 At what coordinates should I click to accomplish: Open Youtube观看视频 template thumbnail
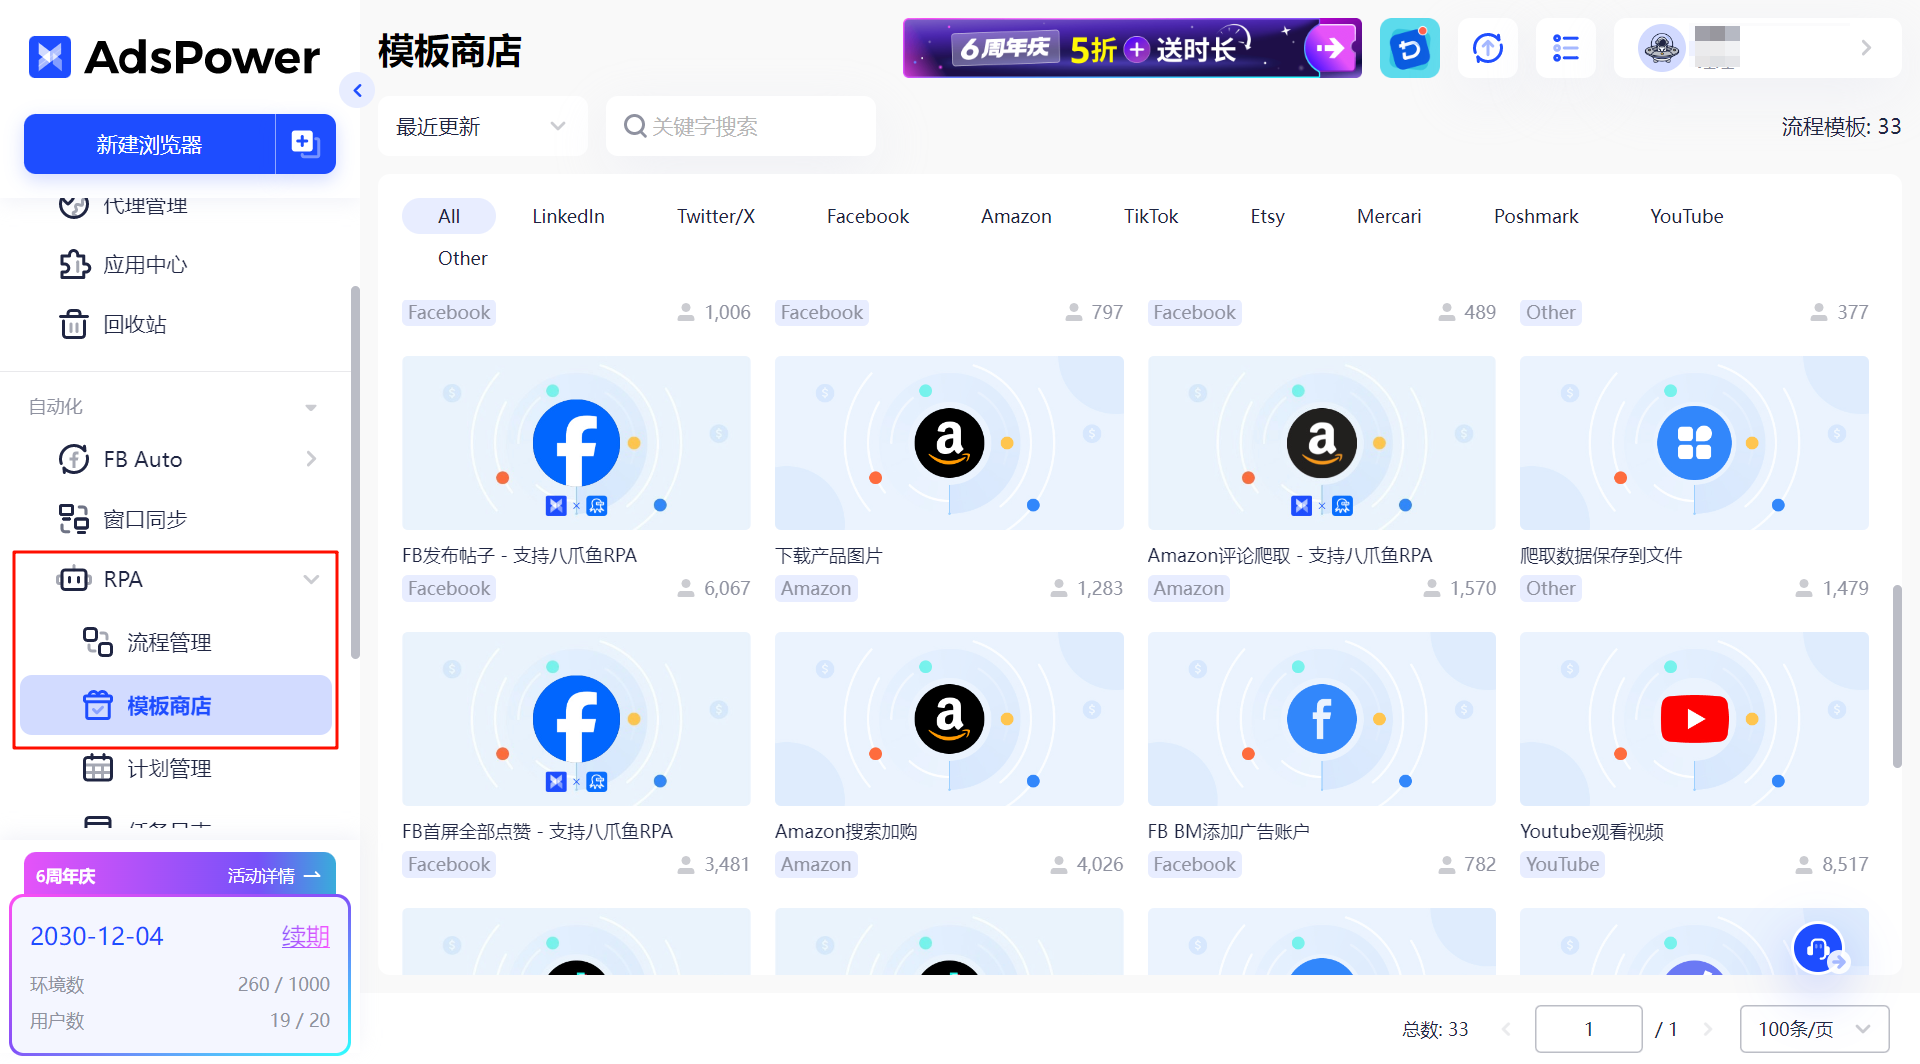[1694, 719]
